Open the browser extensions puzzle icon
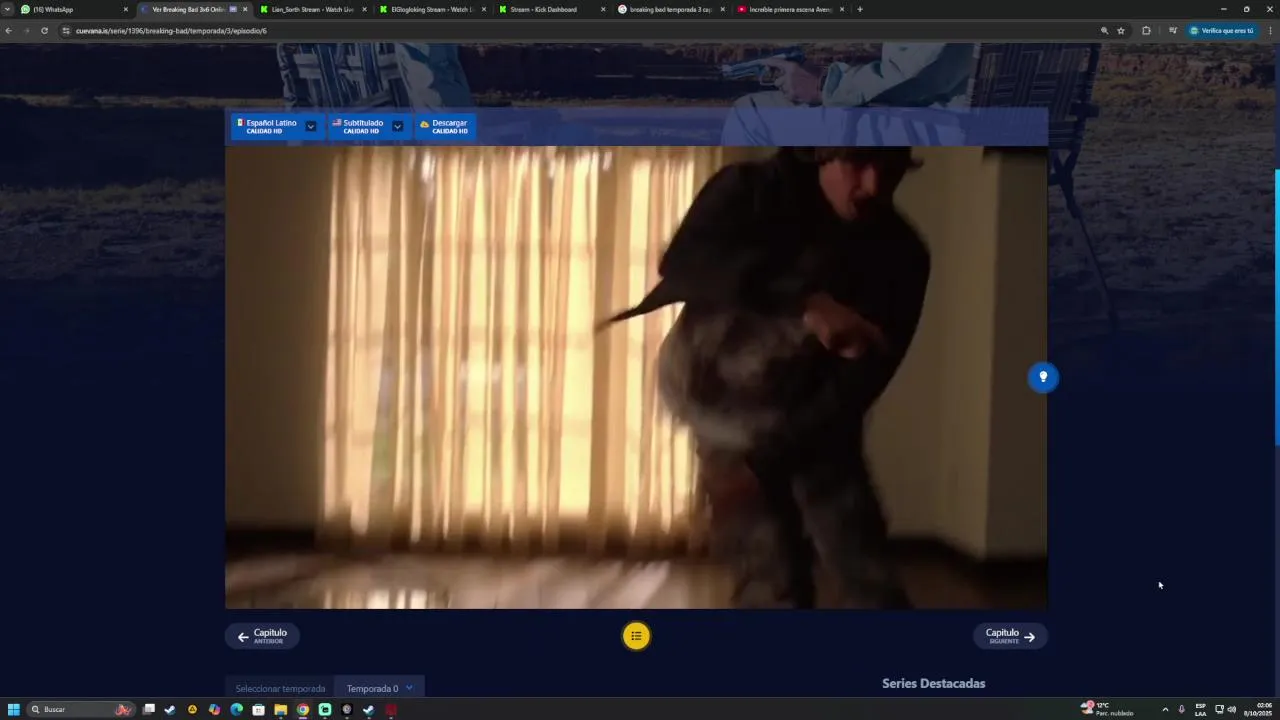Viewport: 1280px width, 720px height. [1146, 31]
